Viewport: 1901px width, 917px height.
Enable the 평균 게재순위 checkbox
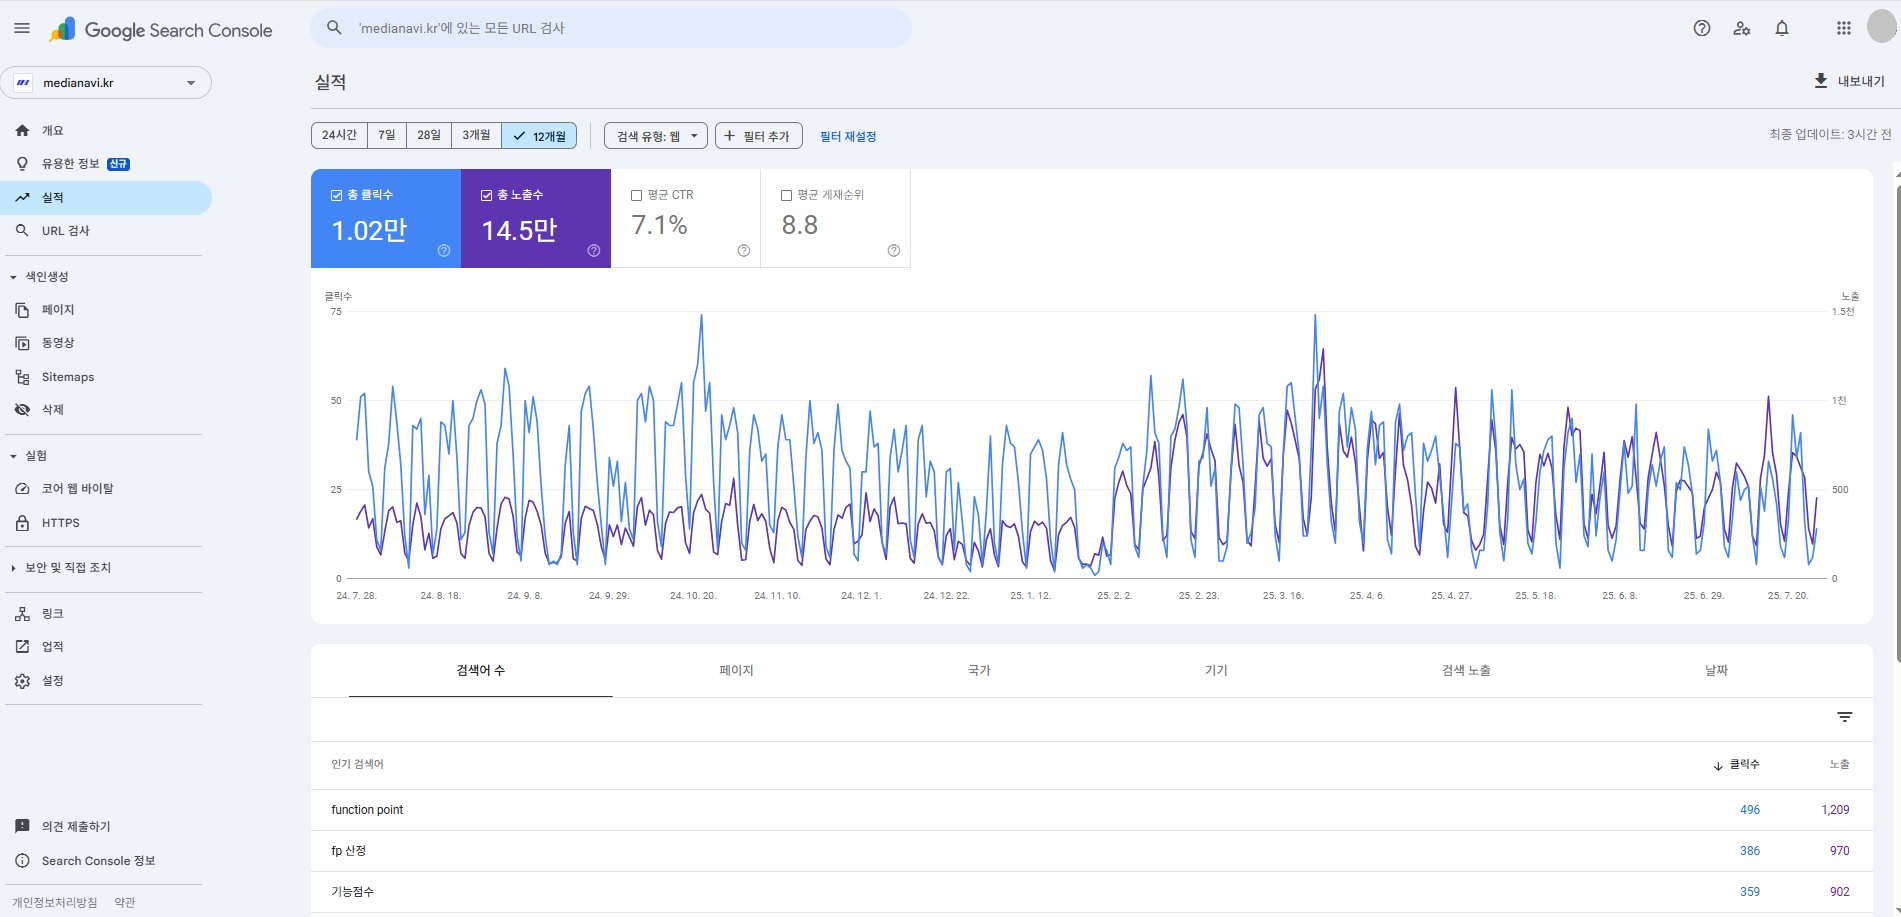tap(787, 196)
